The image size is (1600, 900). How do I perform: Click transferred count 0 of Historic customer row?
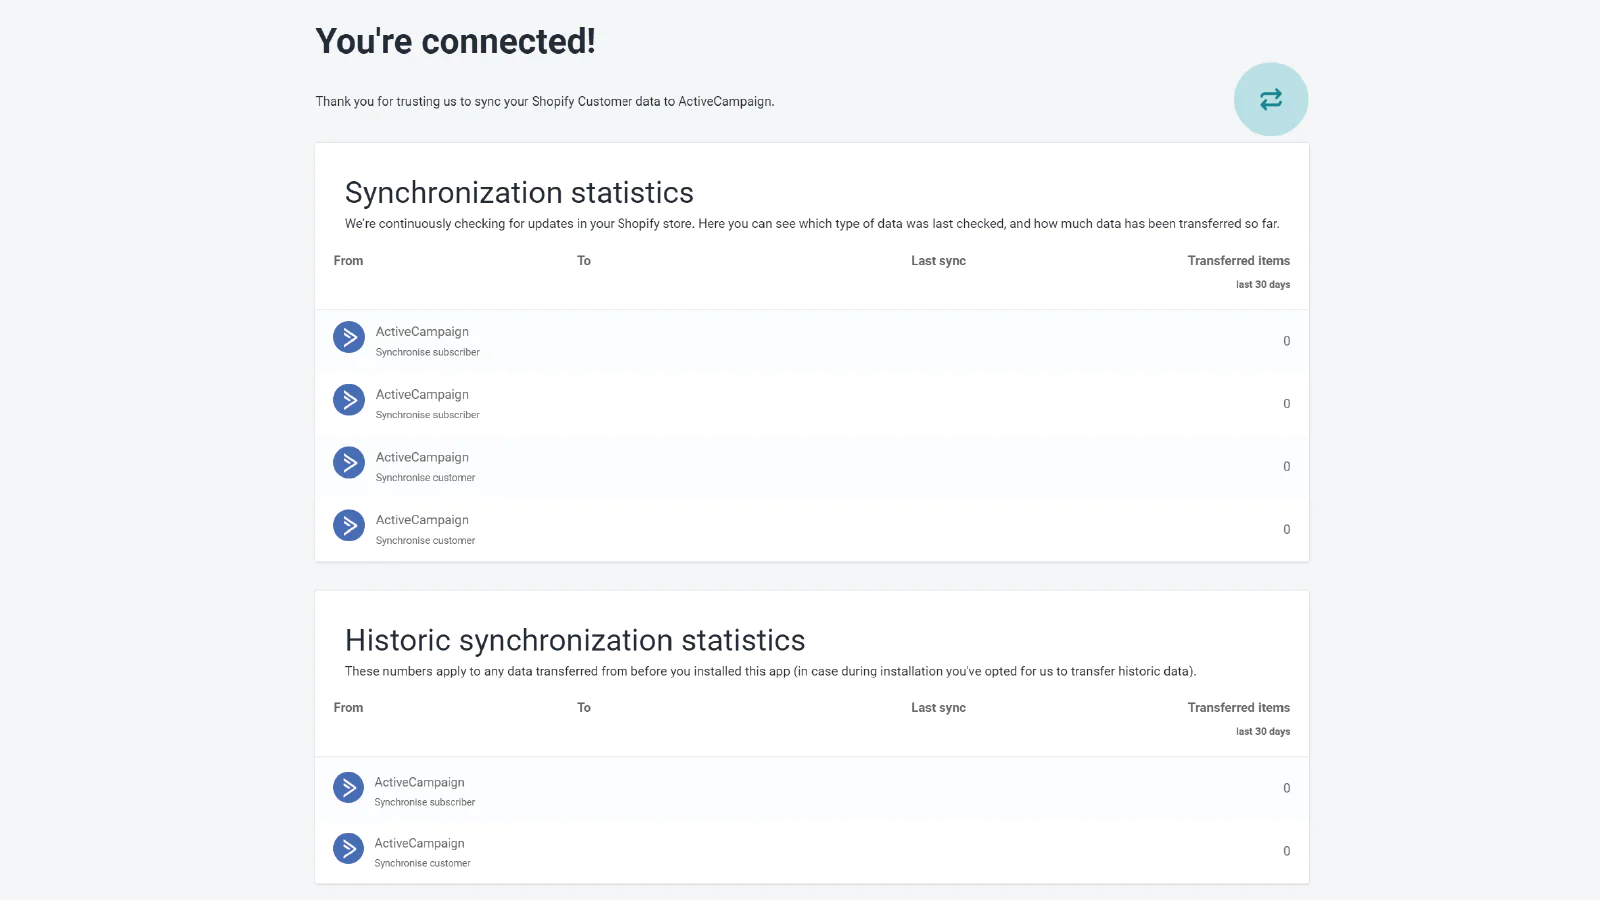coord(1286,851)
